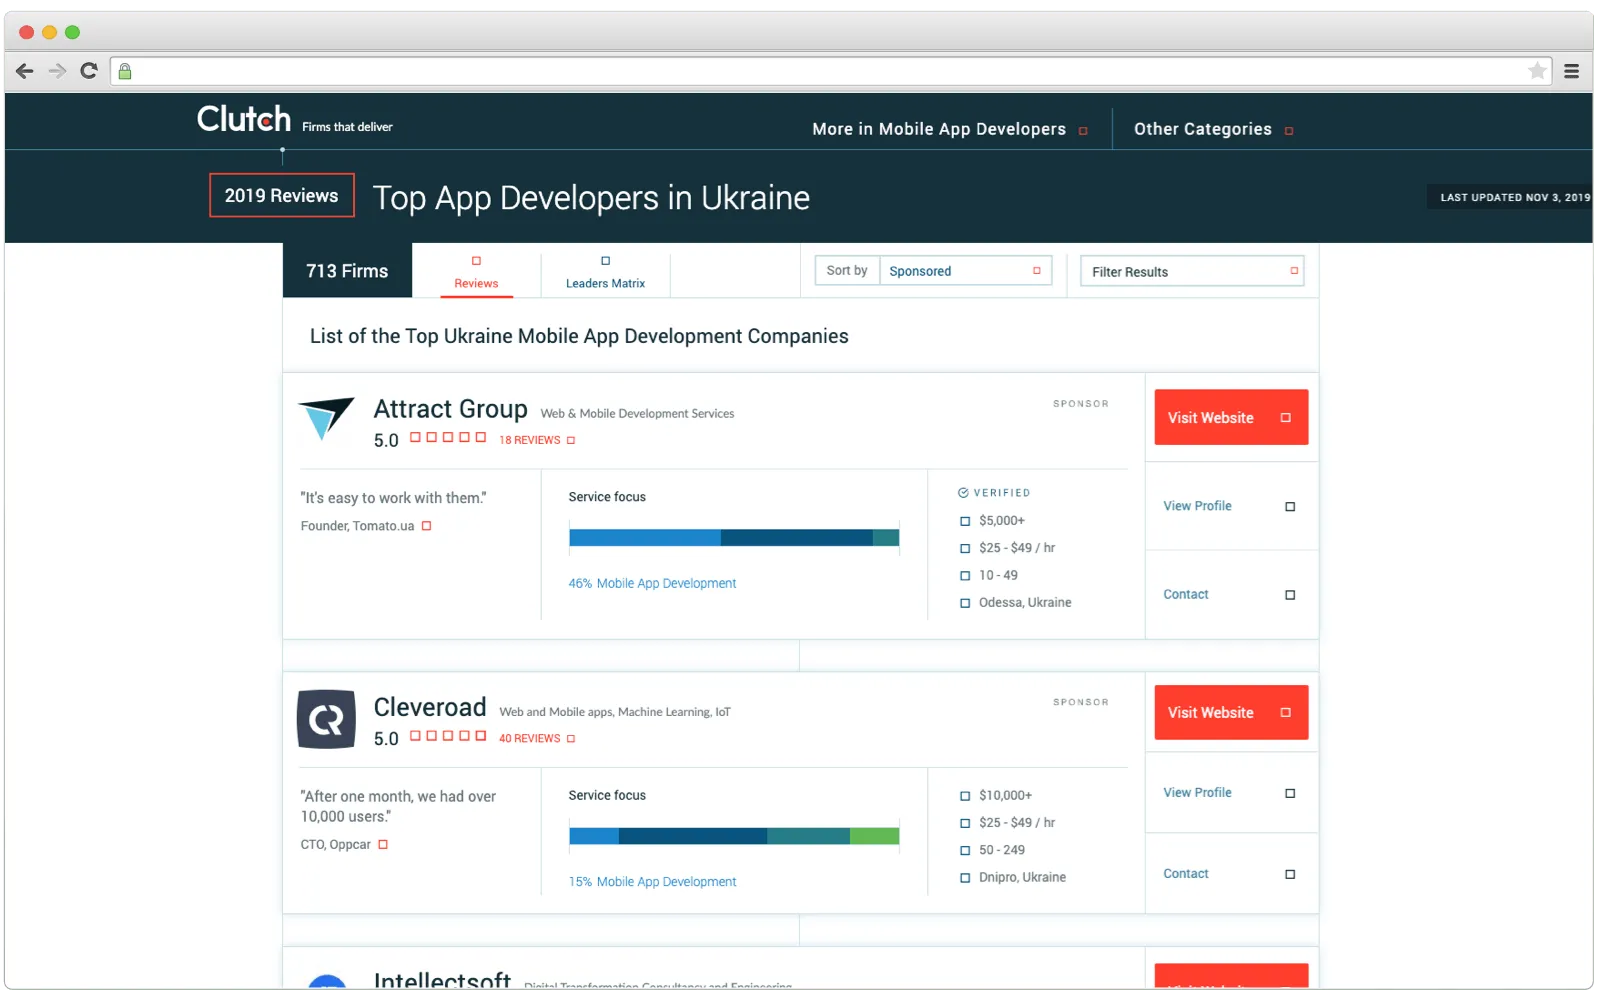Click the padlock icon in address bar

[125, 71]
